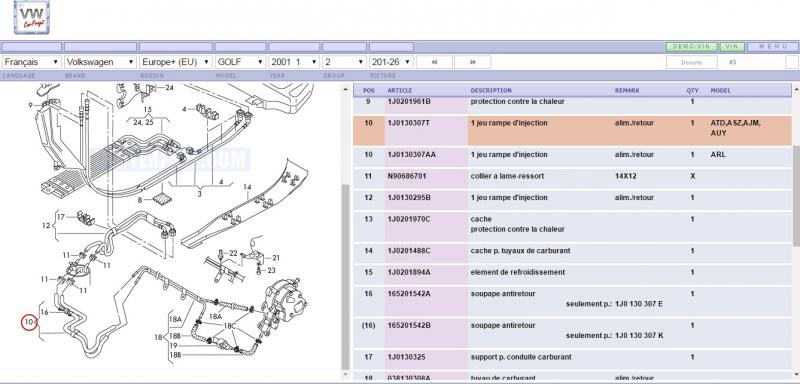
Task: Click the ARTICLE column header
Action: pyautogui.click(x=399, y=90)
